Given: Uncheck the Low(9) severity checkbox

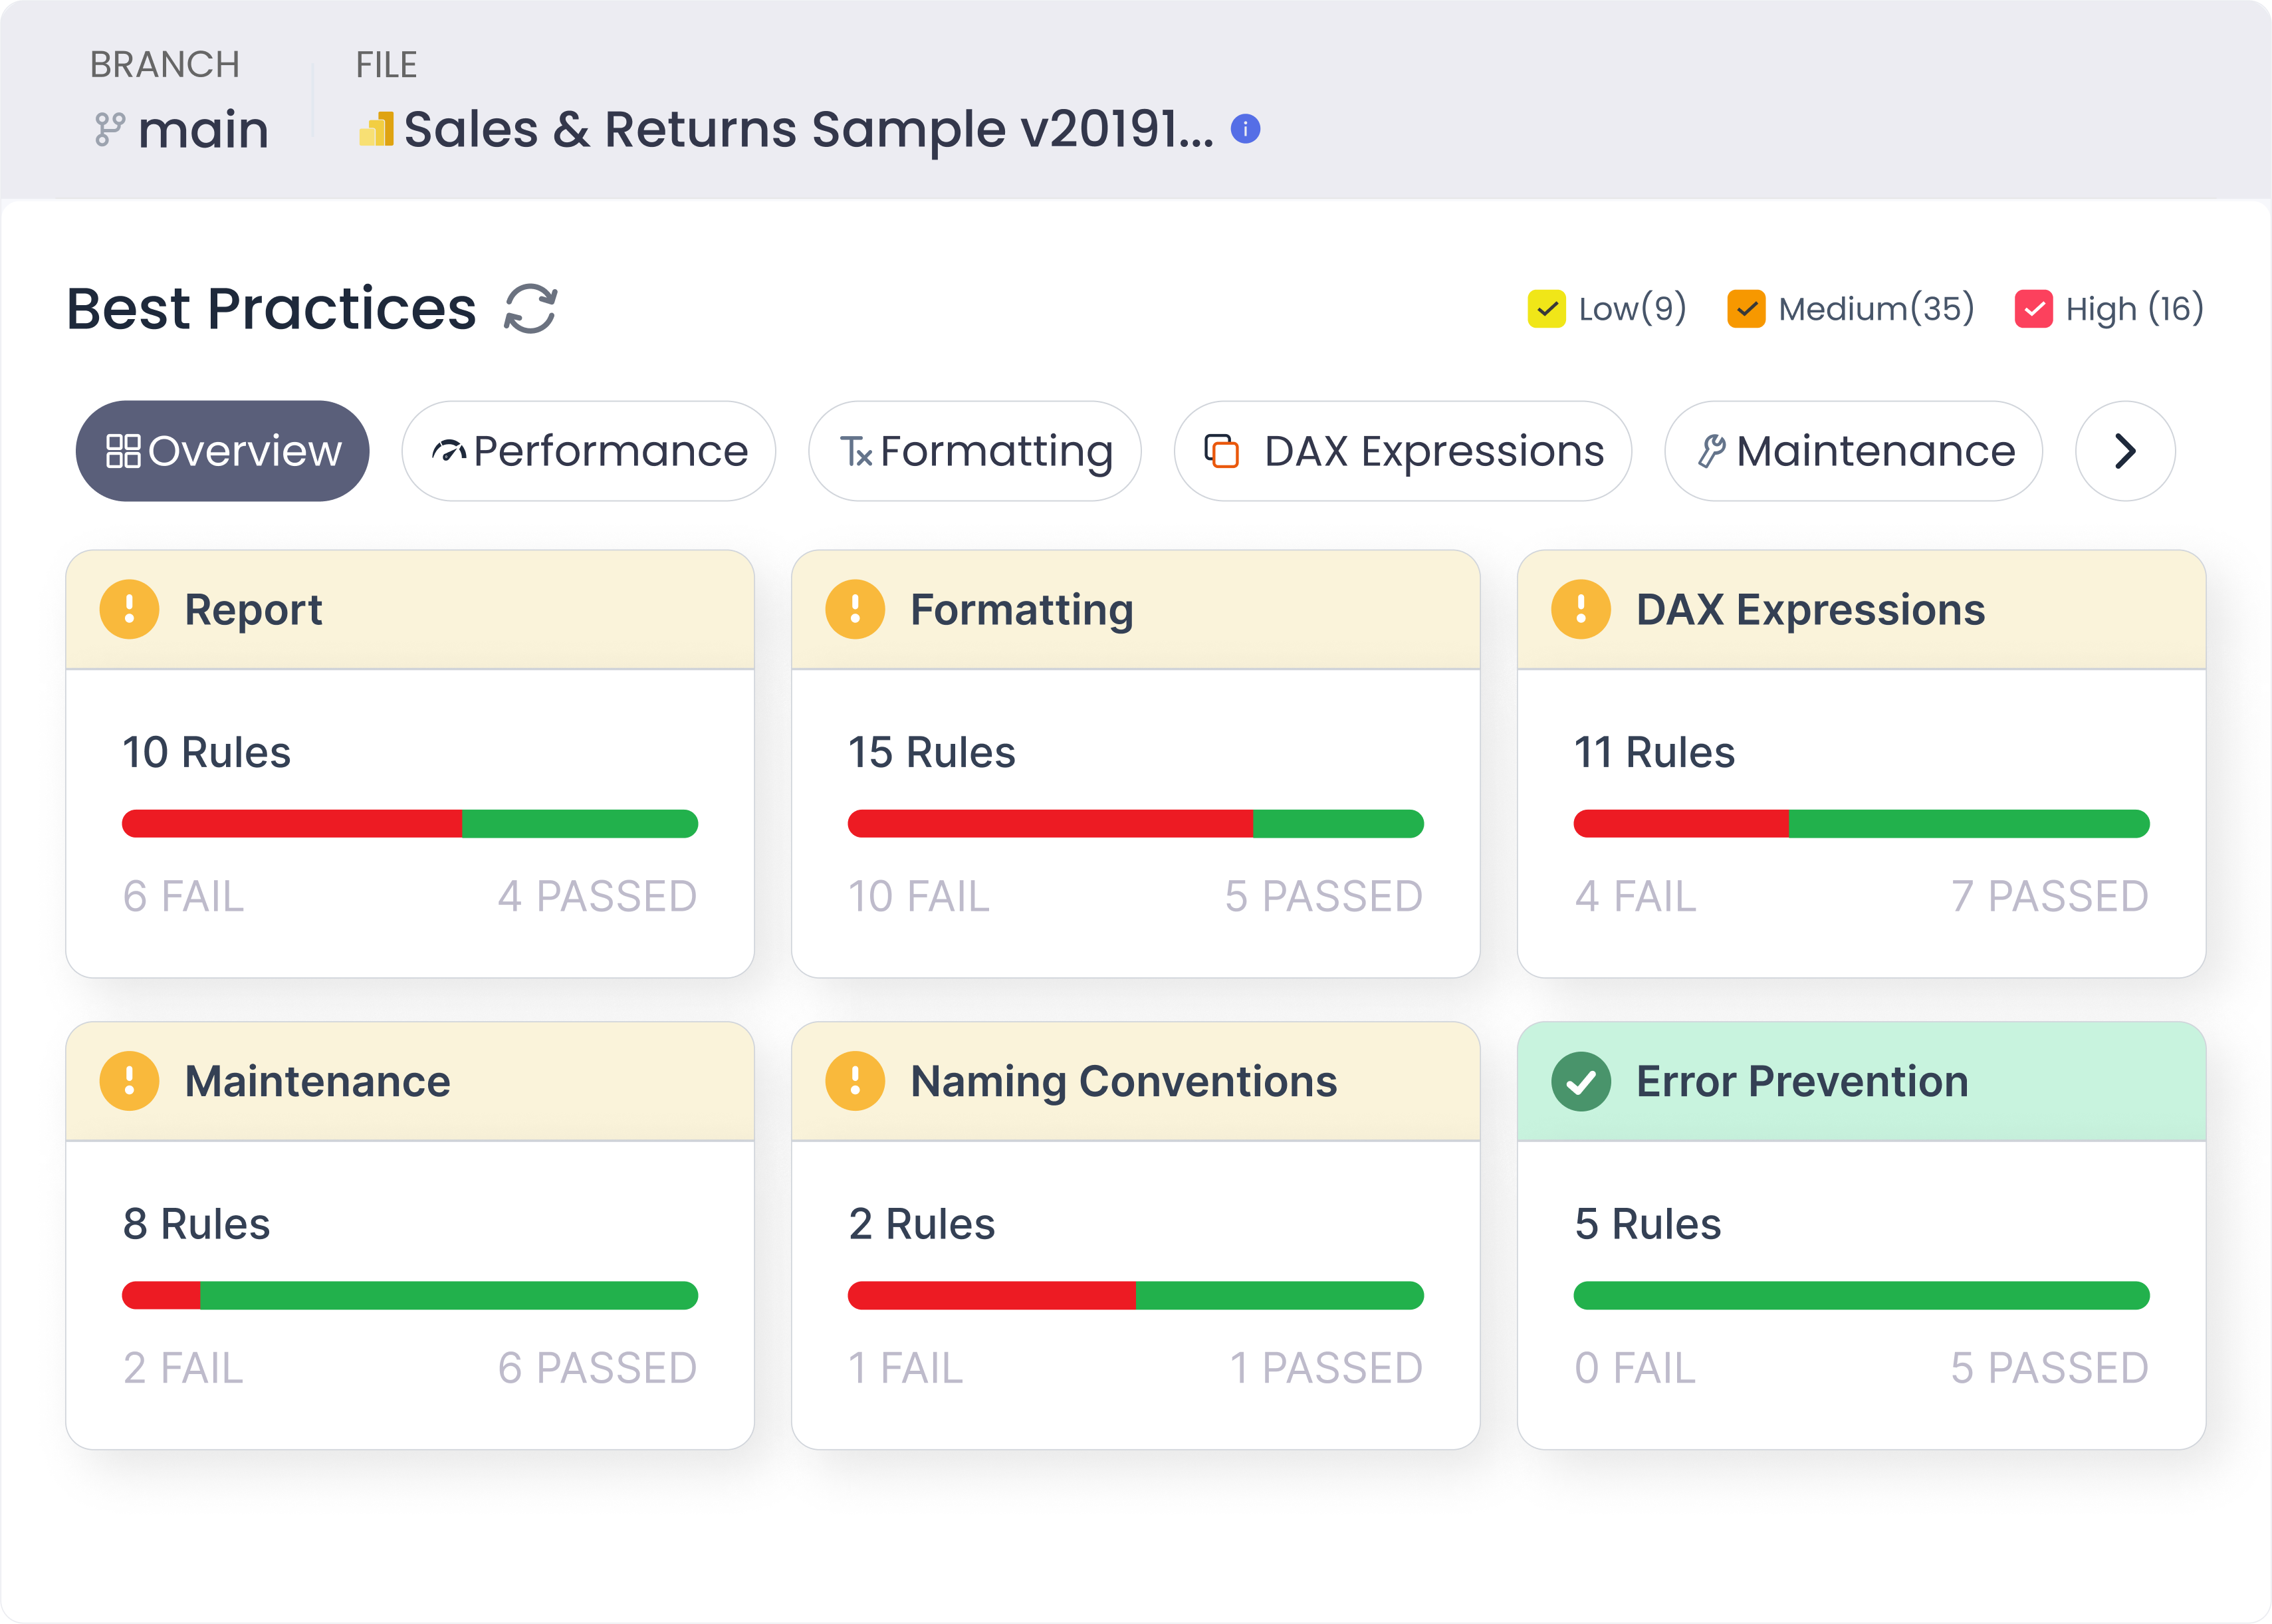Looking at the screenshot, I should [x=1546, y=309].
